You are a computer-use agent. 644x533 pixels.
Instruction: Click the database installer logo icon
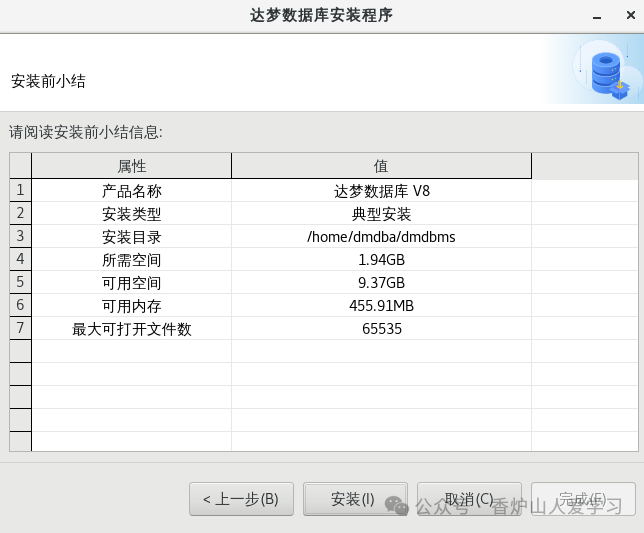[x=609, y=75]
